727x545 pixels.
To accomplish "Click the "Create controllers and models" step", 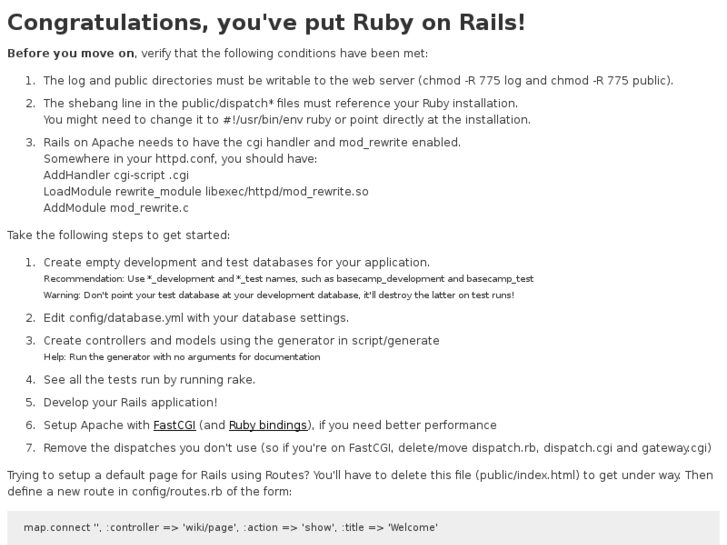I will pyautogui.click(x=241, y=341).
